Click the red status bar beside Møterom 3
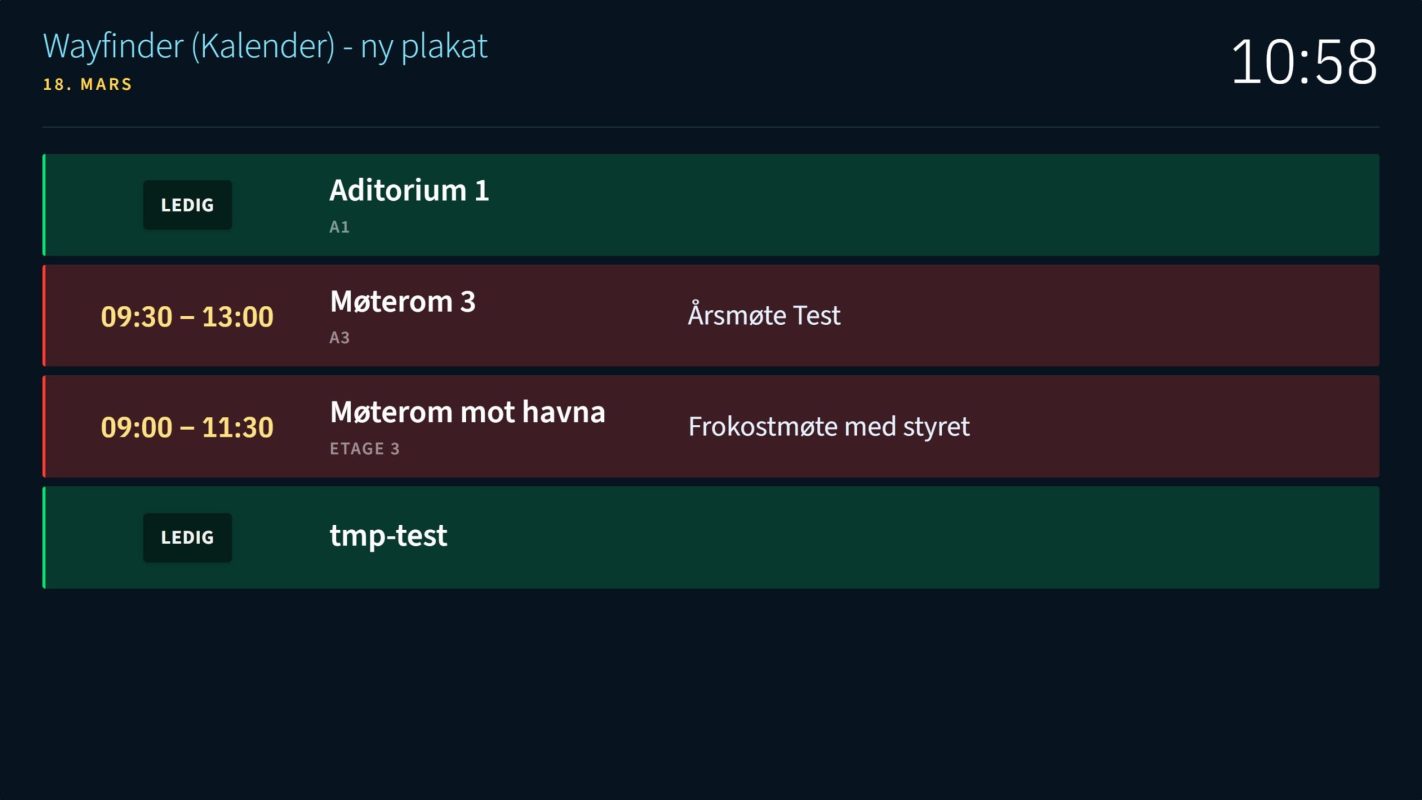1422x800 pixels. pyautogui.click(x=44, y=316)
